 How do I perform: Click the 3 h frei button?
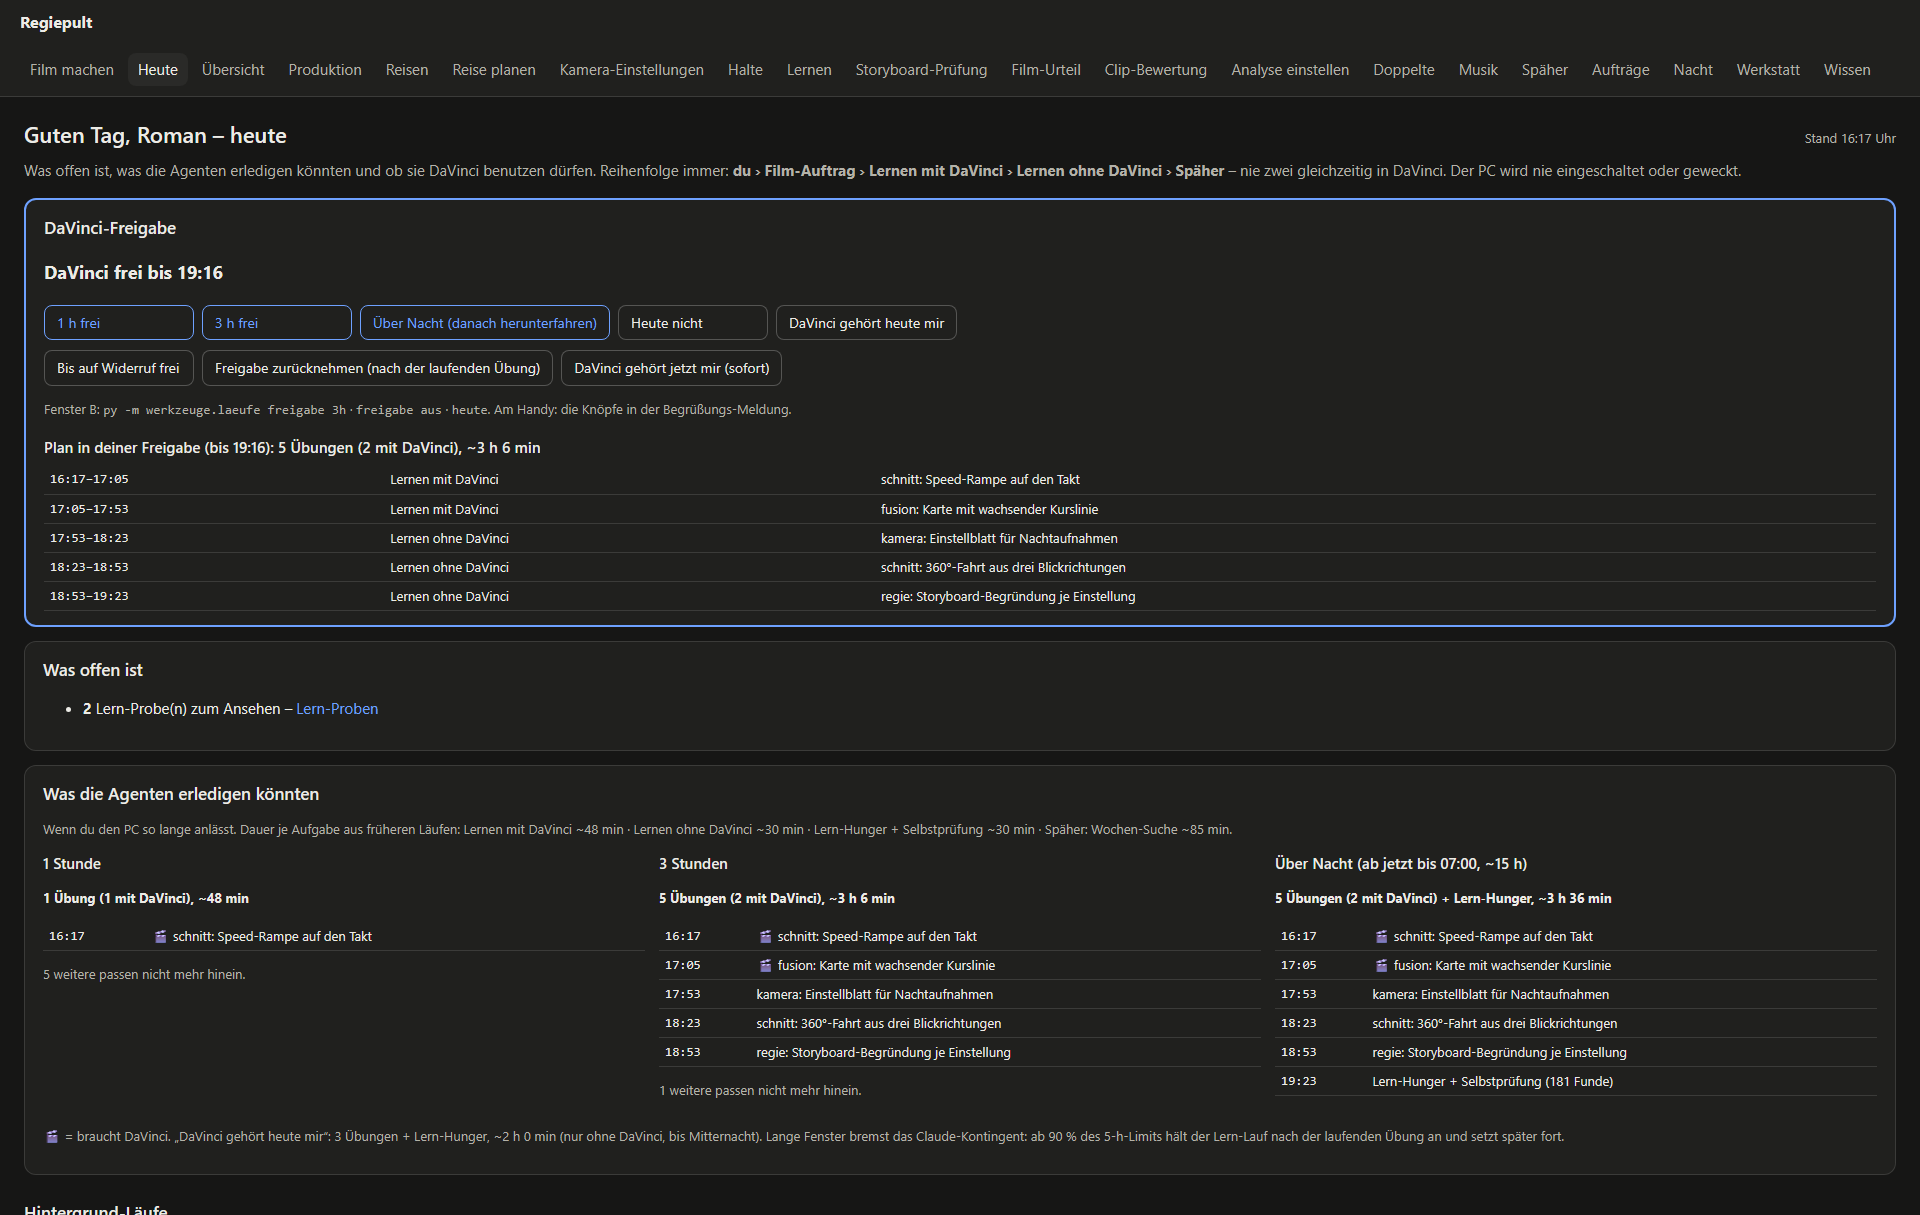[x=277, y=323]
